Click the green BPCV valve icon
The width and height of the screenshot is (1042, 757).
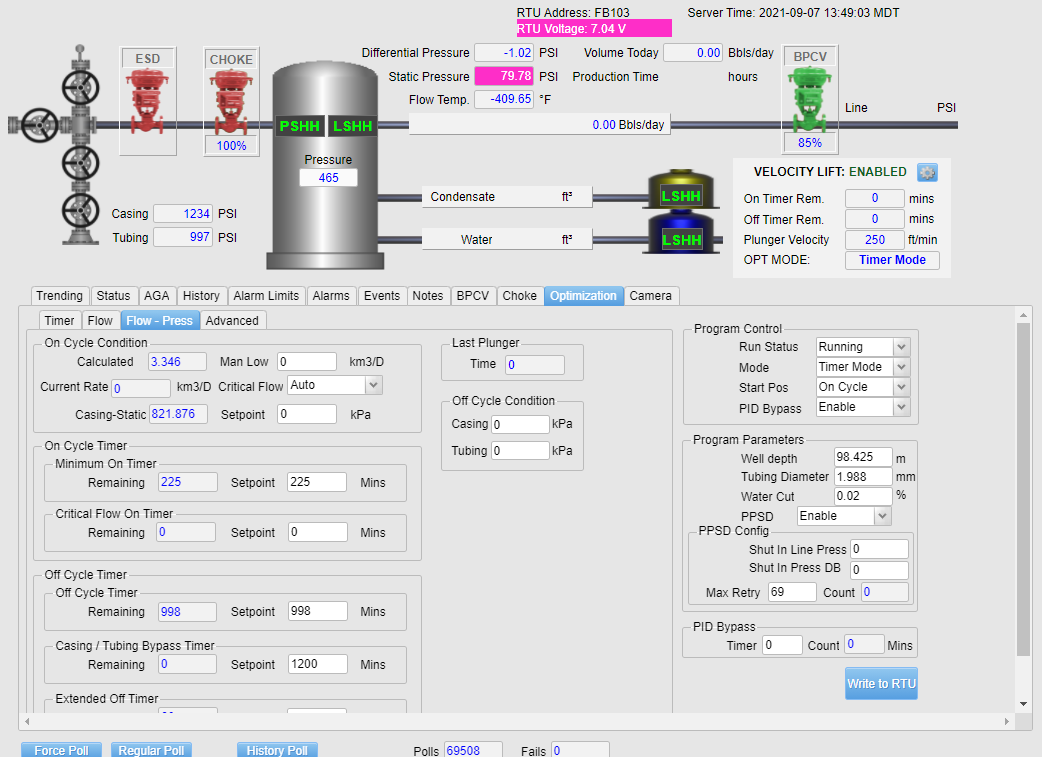click(x=809, y=98)
